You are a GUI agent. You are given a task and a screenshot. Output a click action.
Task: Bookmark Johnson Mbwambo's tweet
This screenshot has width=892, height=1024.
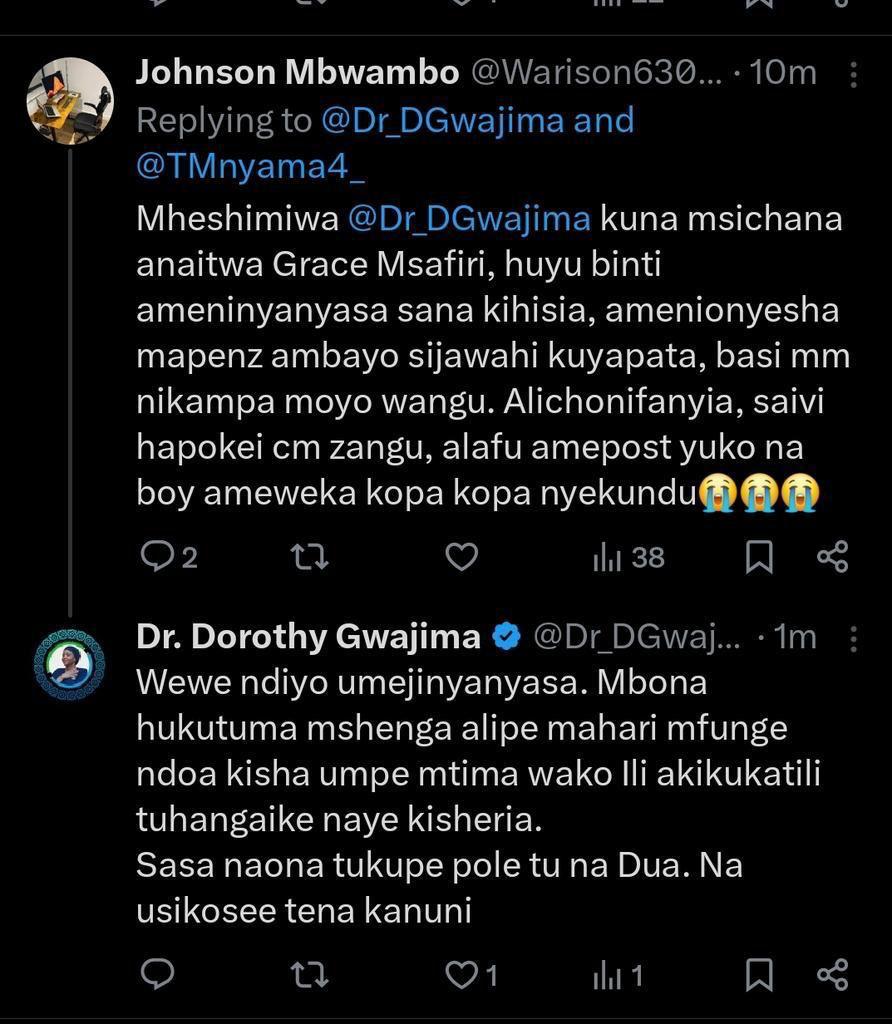(759, 557)
